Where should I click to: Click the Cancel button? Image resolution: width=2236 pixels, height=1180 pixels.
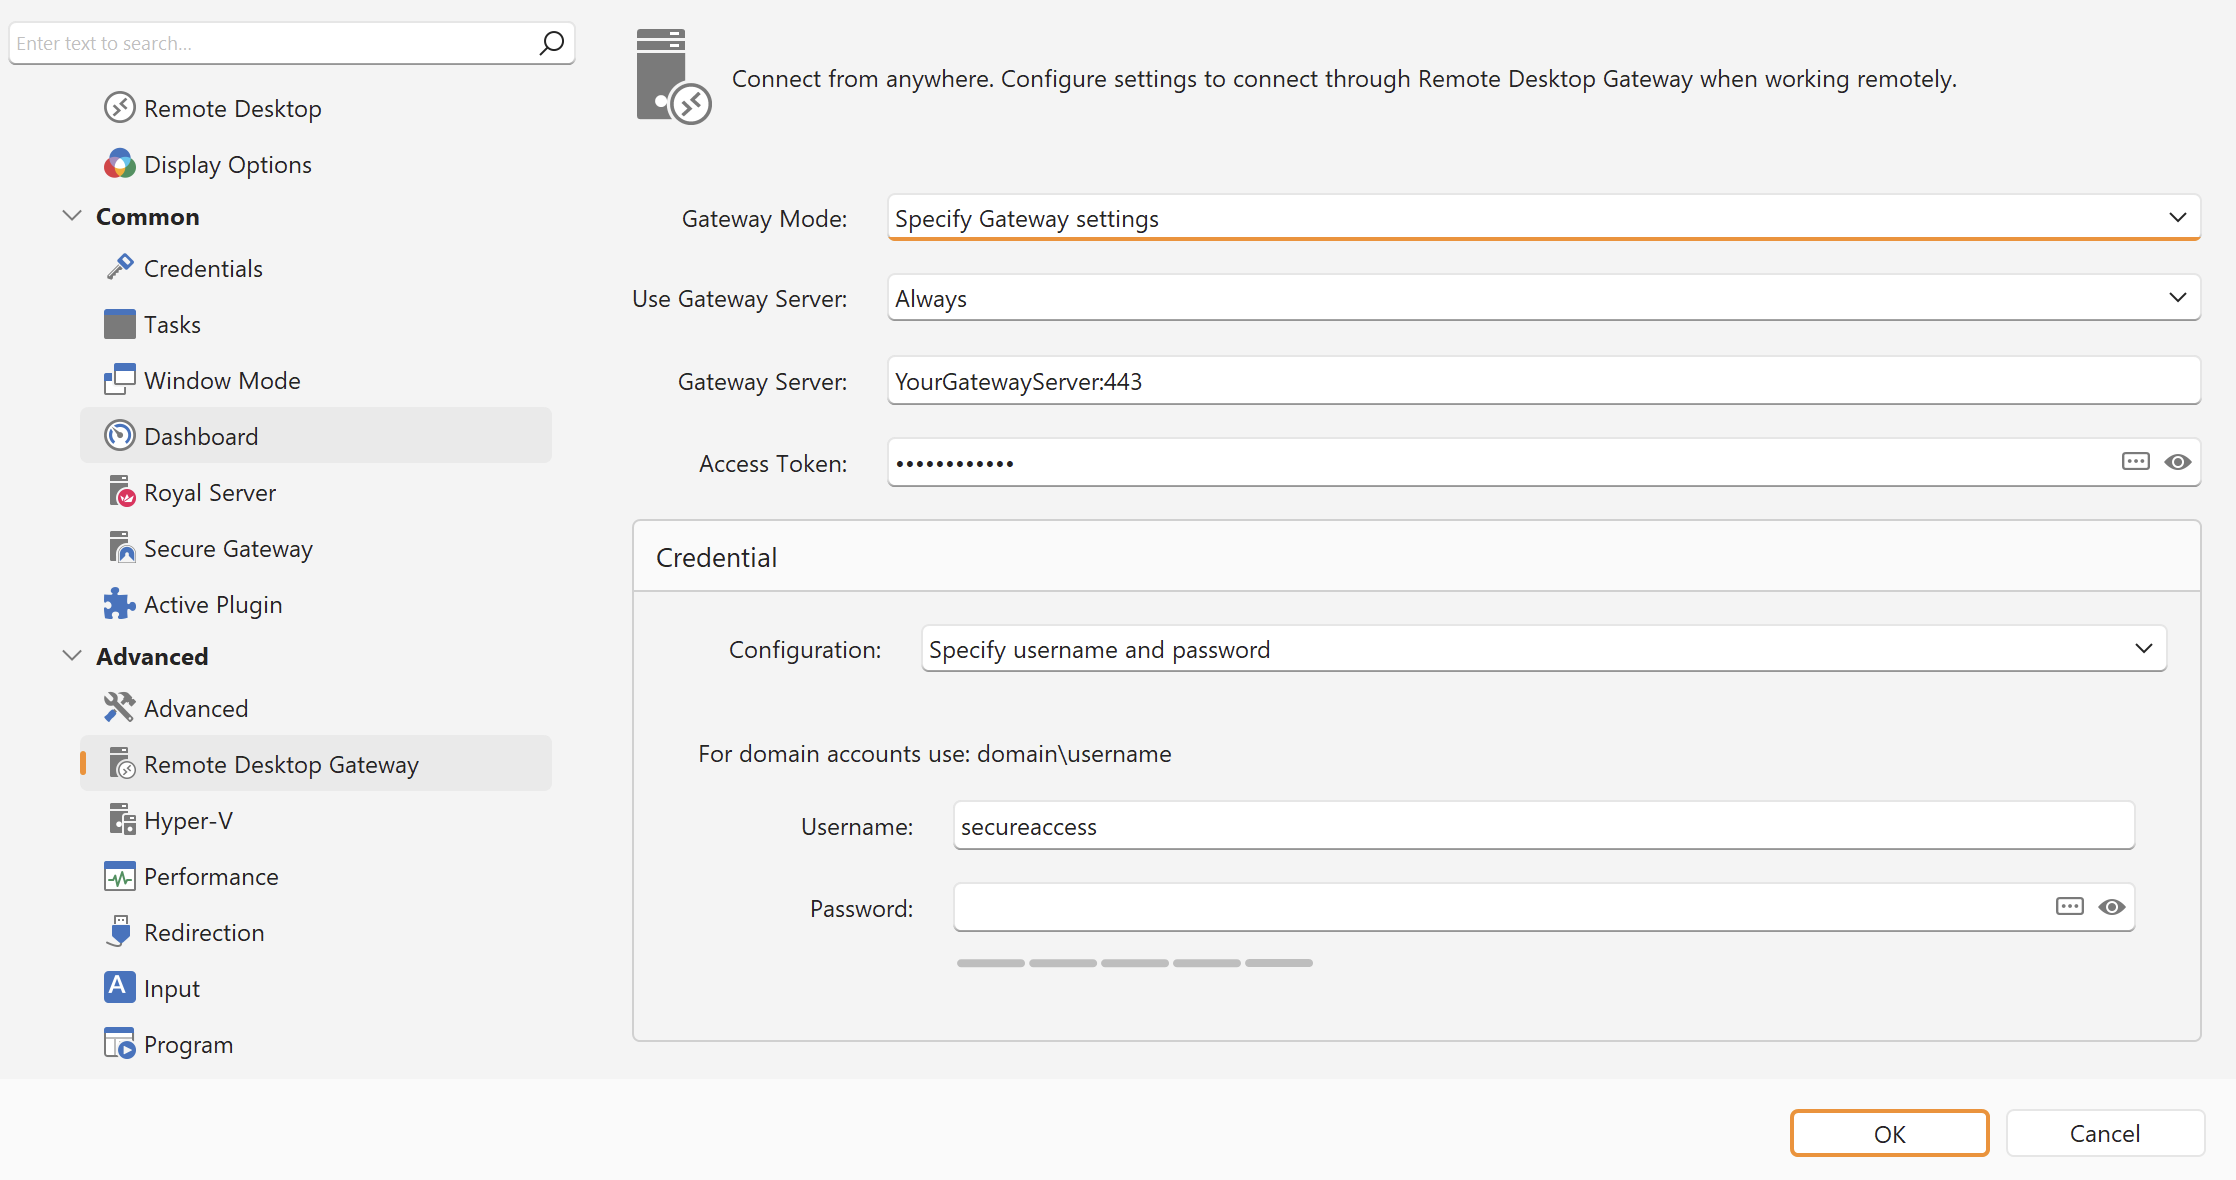click(x=2105, y=1133)
